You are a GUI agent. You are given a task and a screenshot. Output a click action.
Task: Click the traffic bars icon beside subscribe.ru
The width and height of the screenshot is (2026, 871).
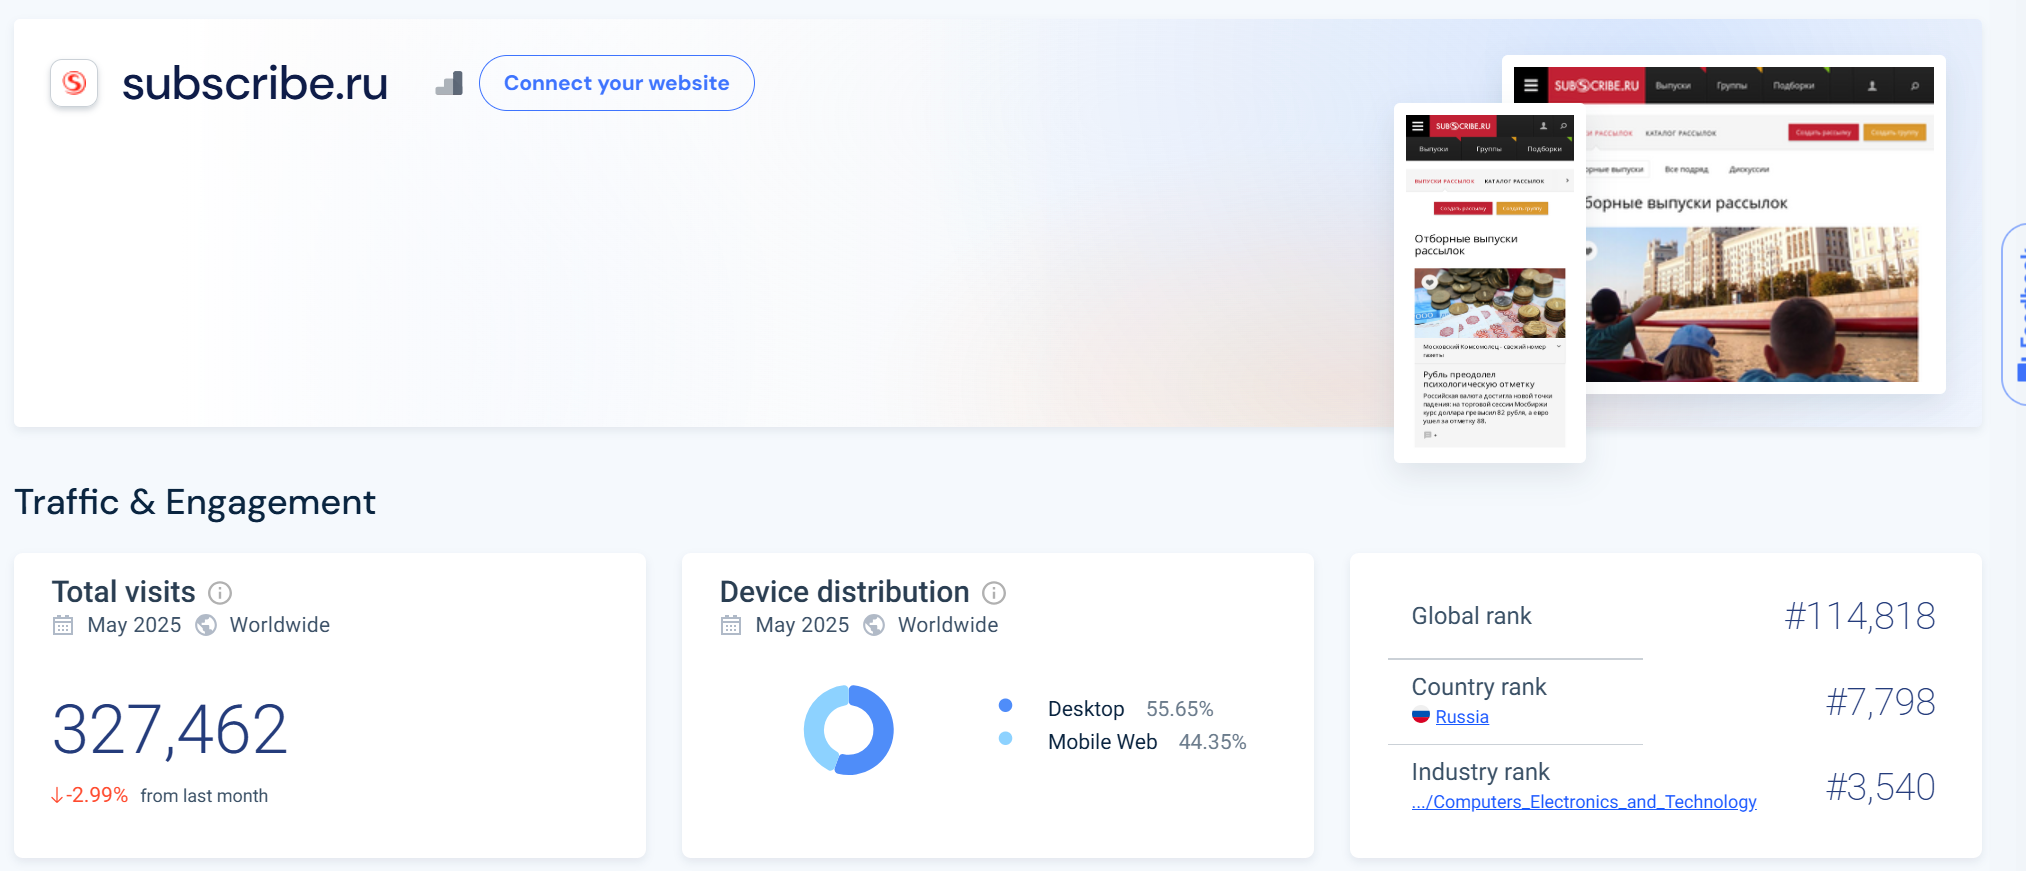pyautogui.click(x=449, y=83)
